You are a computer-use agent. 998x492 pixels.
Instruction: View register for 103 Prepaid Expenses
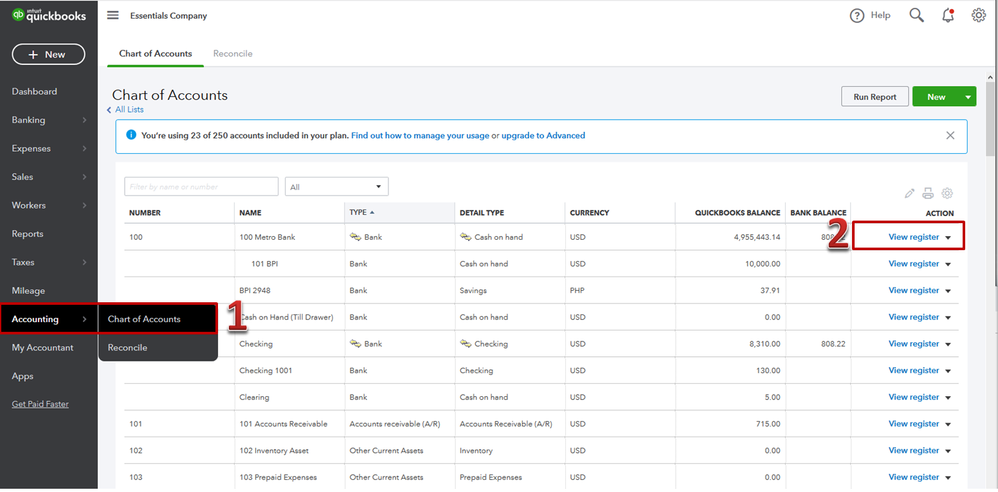pos(913,477)
